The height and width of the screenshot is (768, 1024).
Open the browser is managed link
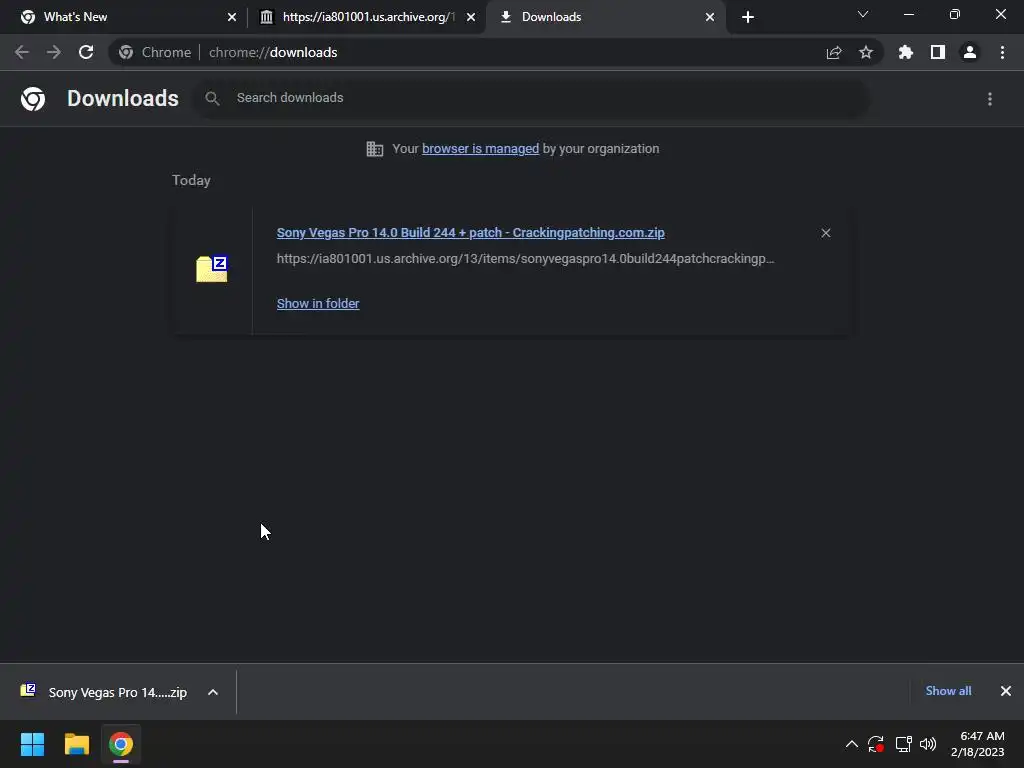(x=481, y=149)
